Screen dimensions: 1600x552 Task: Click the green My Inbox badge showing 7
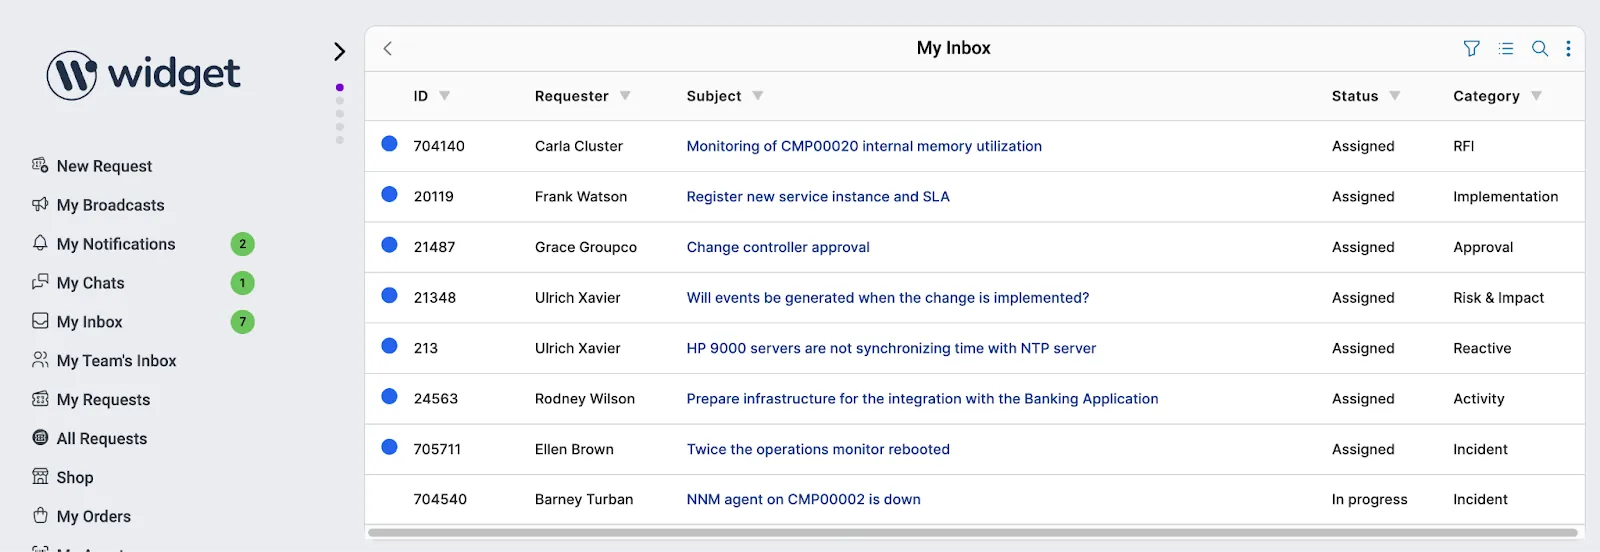pyautogui.click(x=242, y=322)
